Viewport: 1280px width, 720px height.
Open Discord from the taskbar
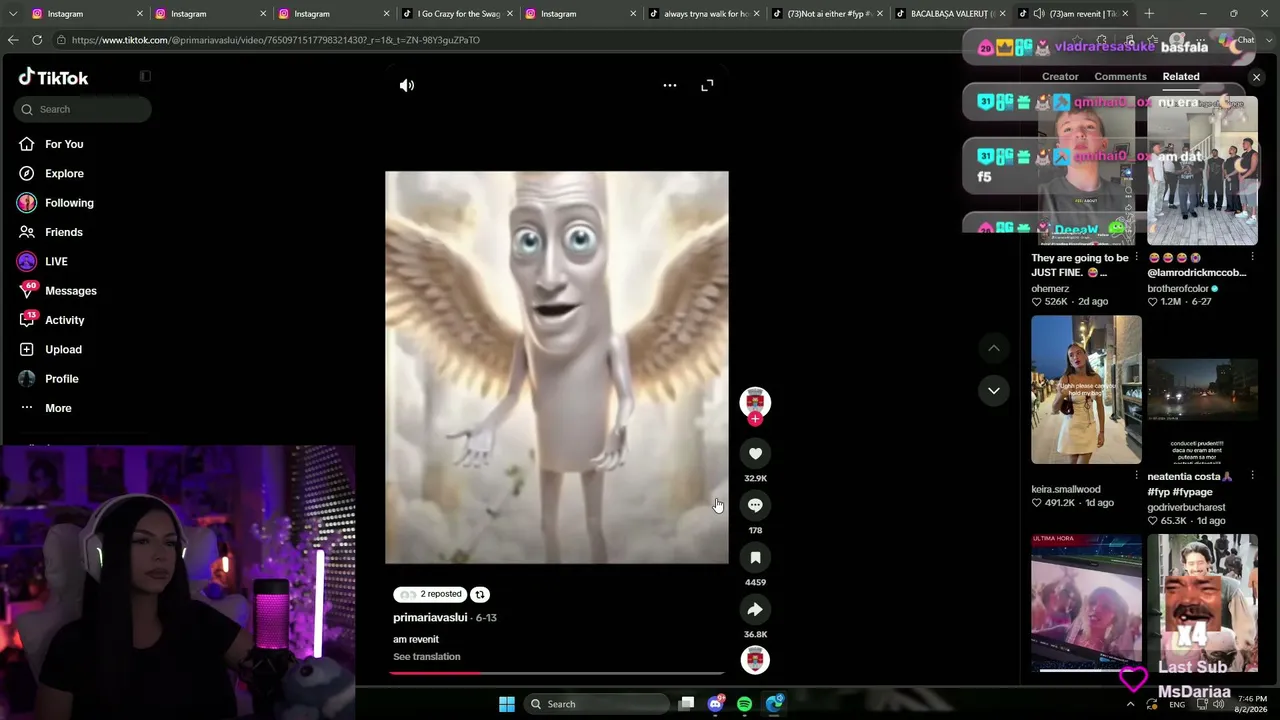click(x=715, y=704)
